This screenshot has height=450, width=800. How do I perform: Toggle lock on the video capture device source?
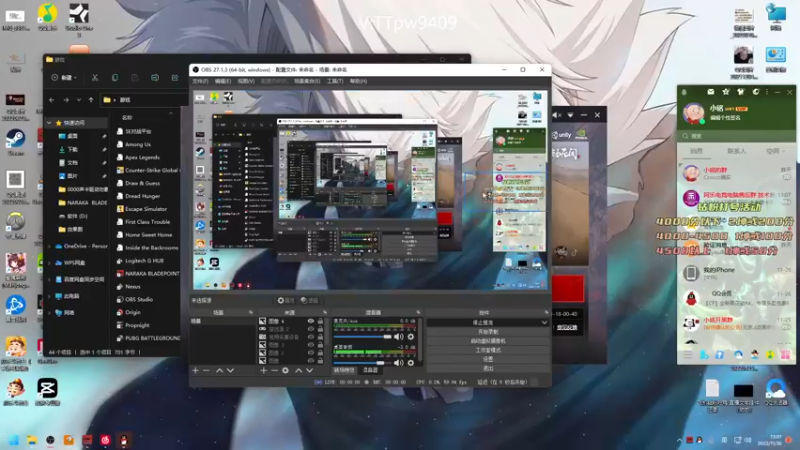pyautogui.click(x=320, y=337)
